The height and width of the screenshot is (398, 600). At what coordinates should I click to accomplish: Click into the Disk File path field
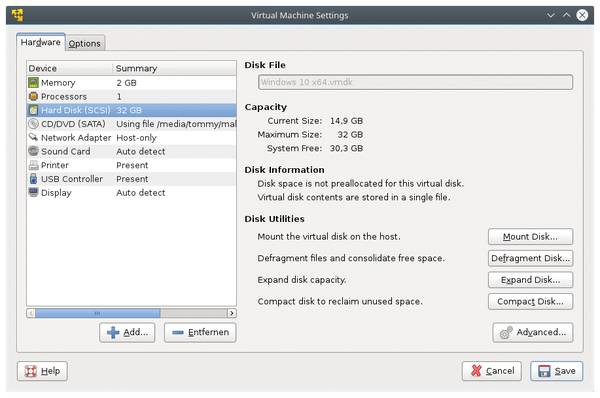[416, 82]
